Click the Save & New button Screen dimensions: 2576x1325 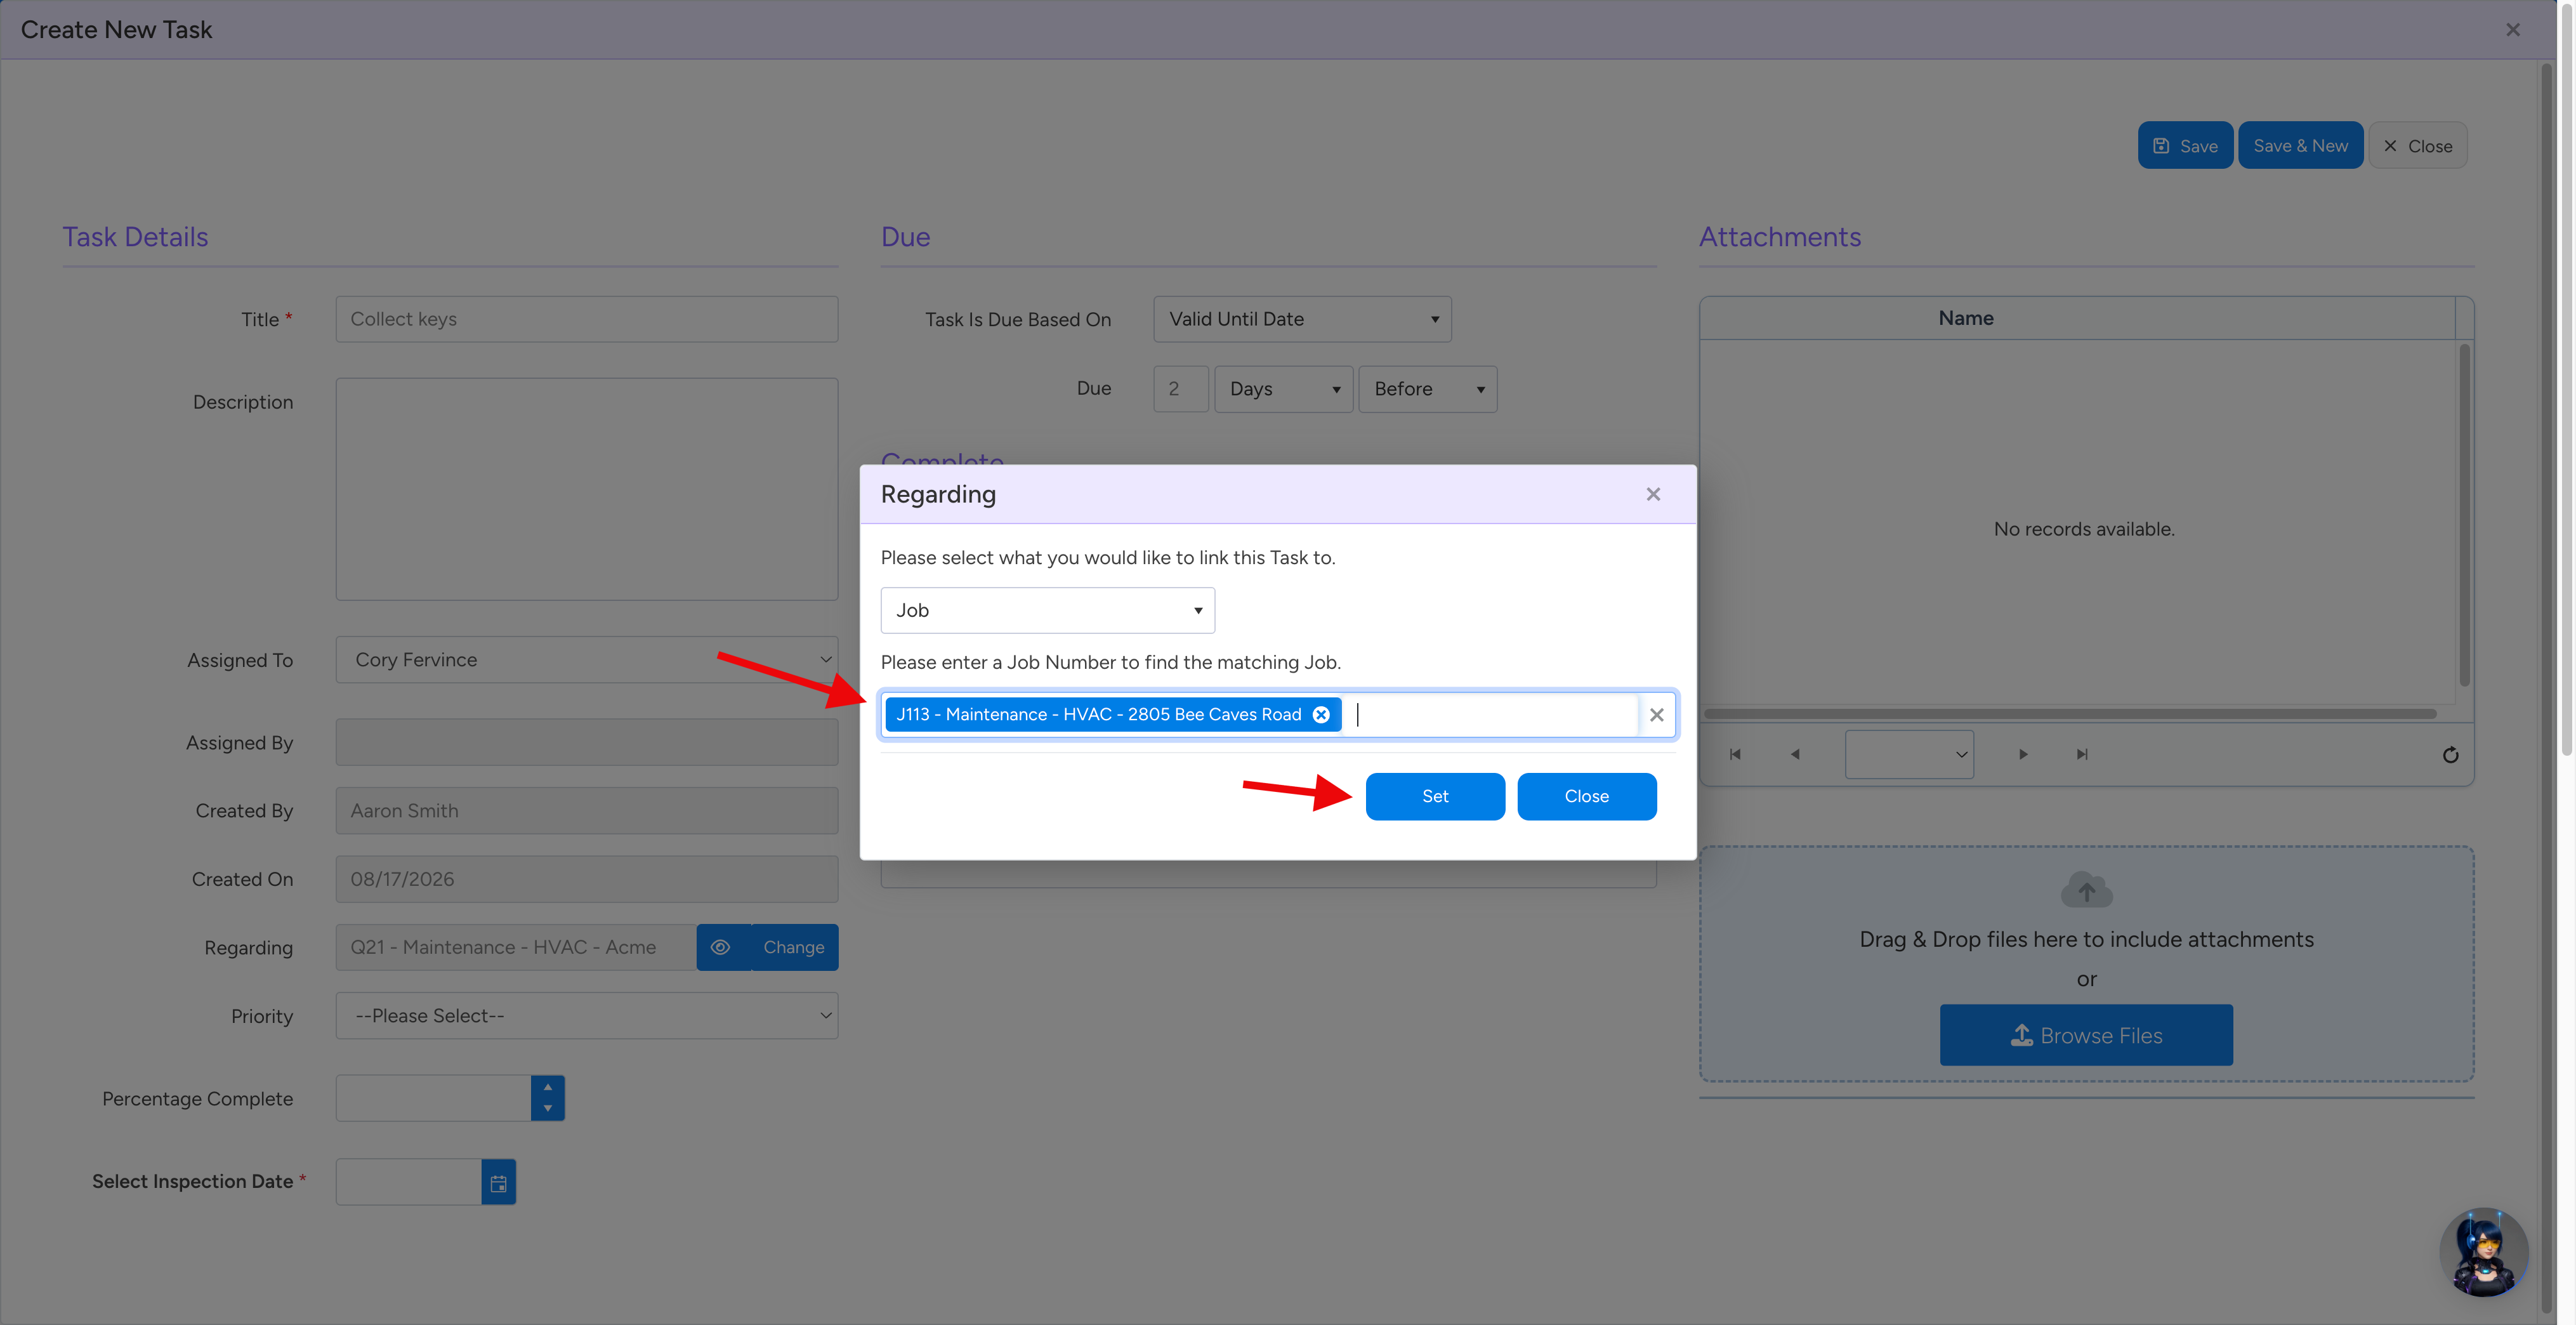pos(2300,146)
